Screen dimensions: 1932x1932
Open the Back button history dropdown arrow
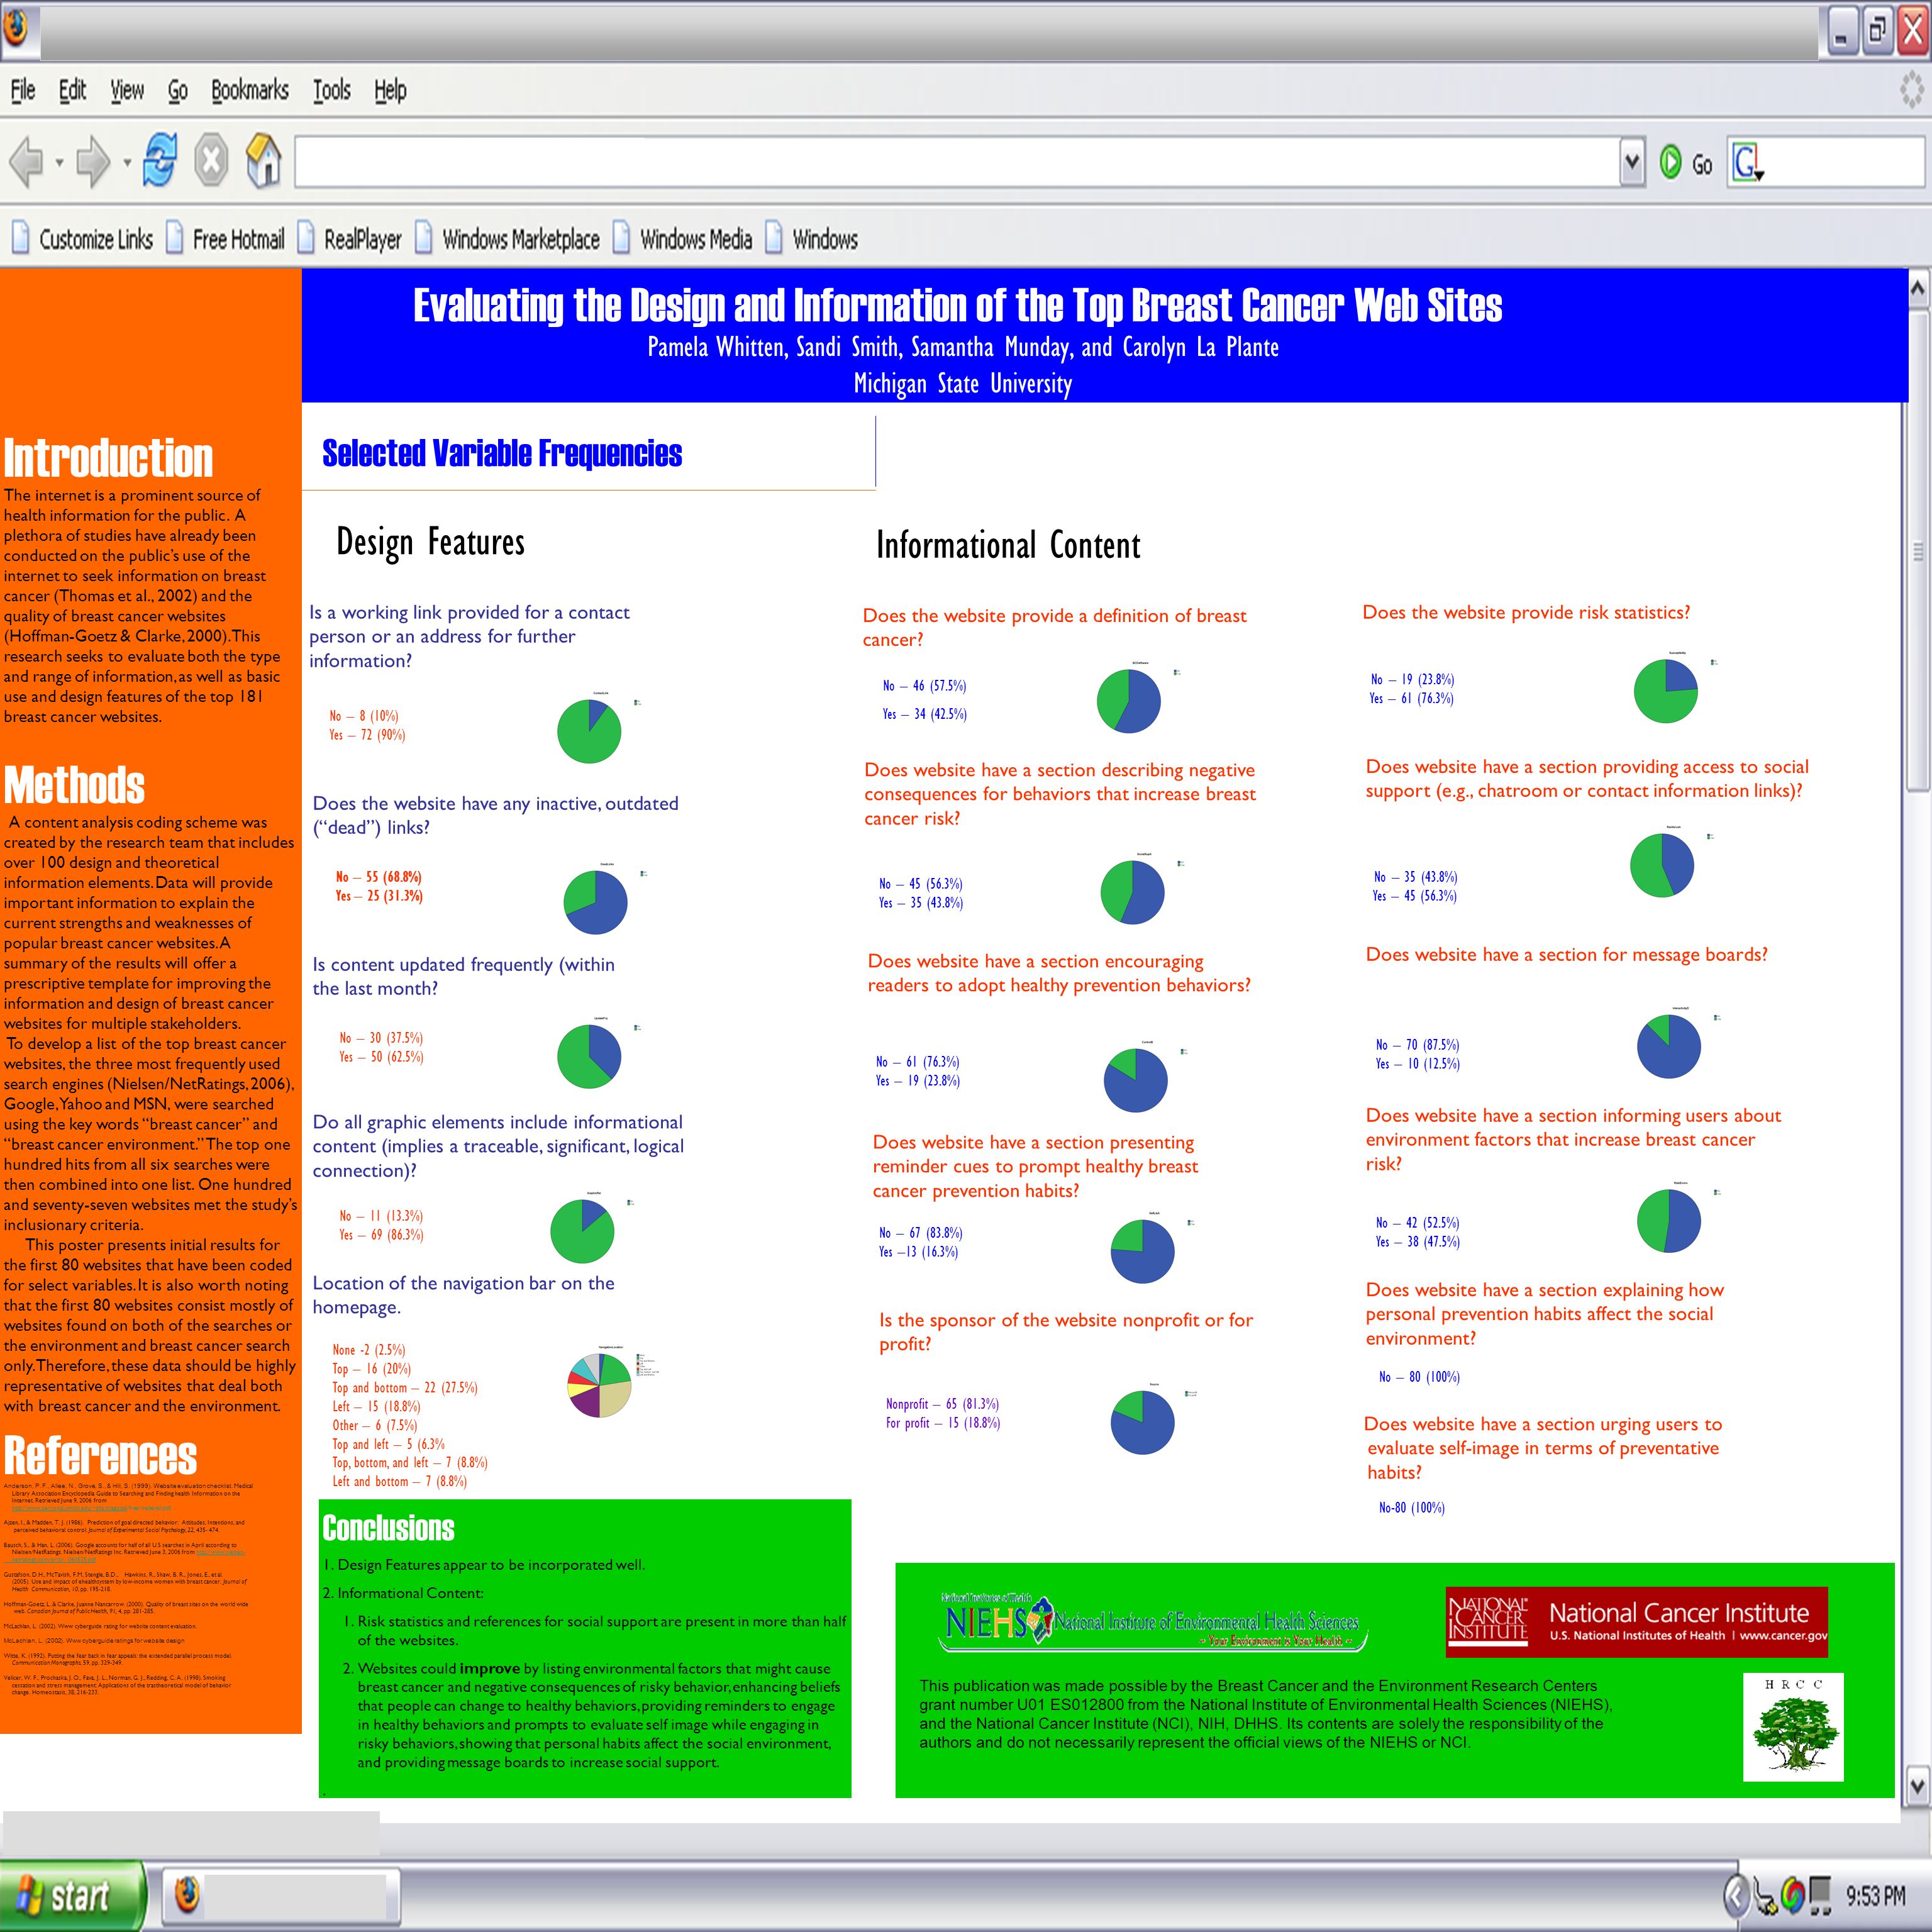coord(59,162)
